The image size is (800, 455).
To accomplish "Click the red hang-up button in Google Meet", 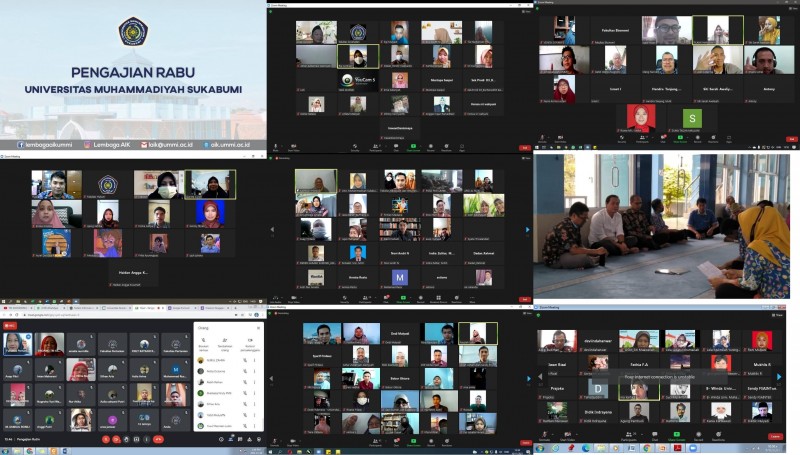I will click(158, 439).
